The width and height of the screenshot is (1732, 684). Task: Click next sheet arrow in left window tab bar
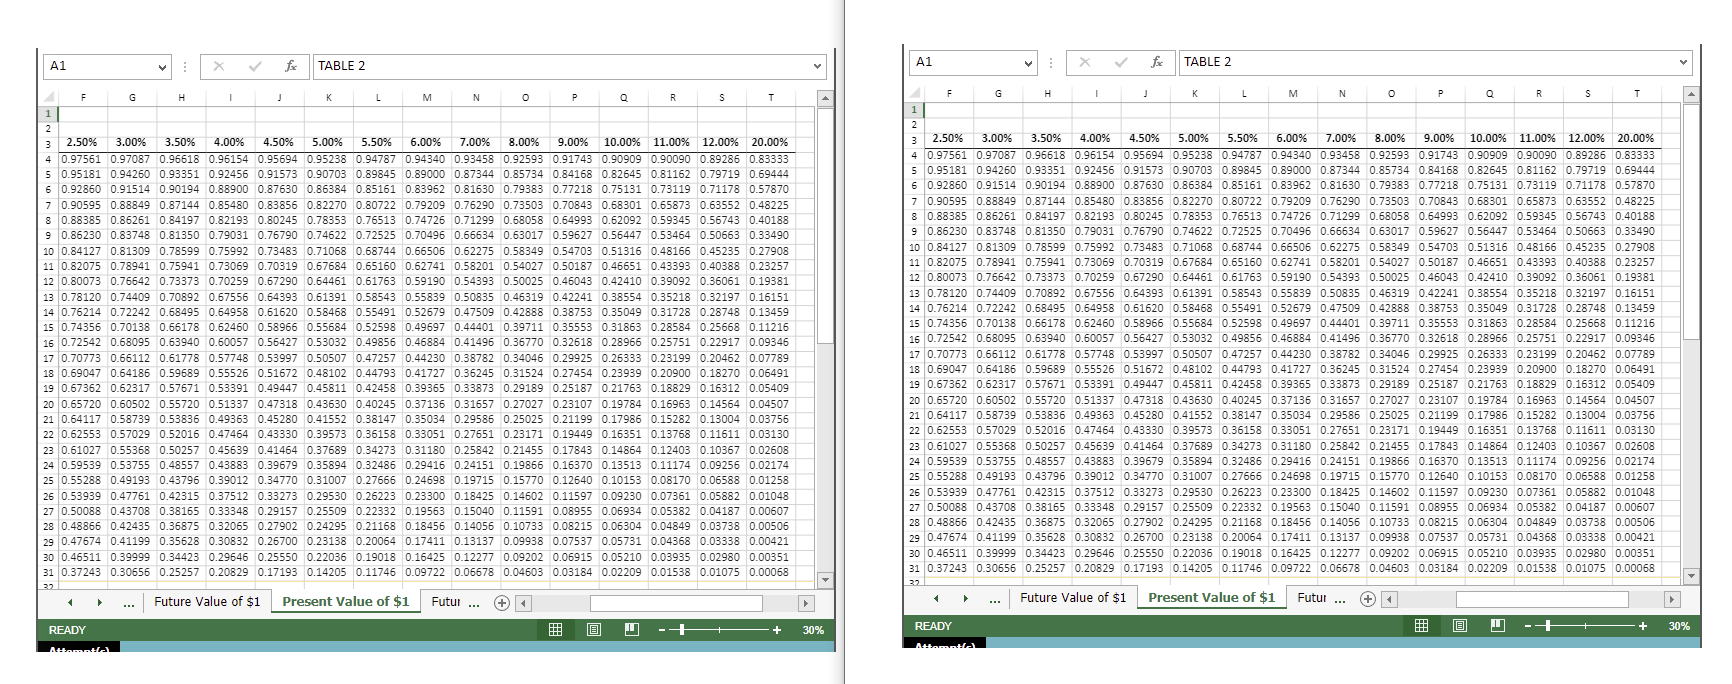(99, 602)
